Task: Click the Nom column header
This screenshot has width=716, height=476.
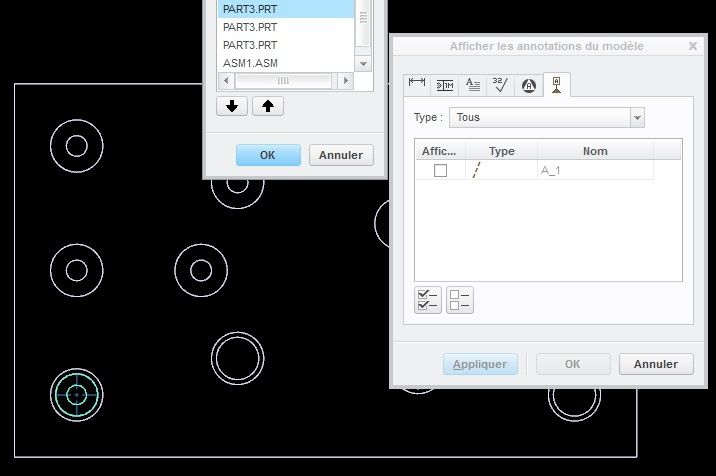Action: [595, 151]
